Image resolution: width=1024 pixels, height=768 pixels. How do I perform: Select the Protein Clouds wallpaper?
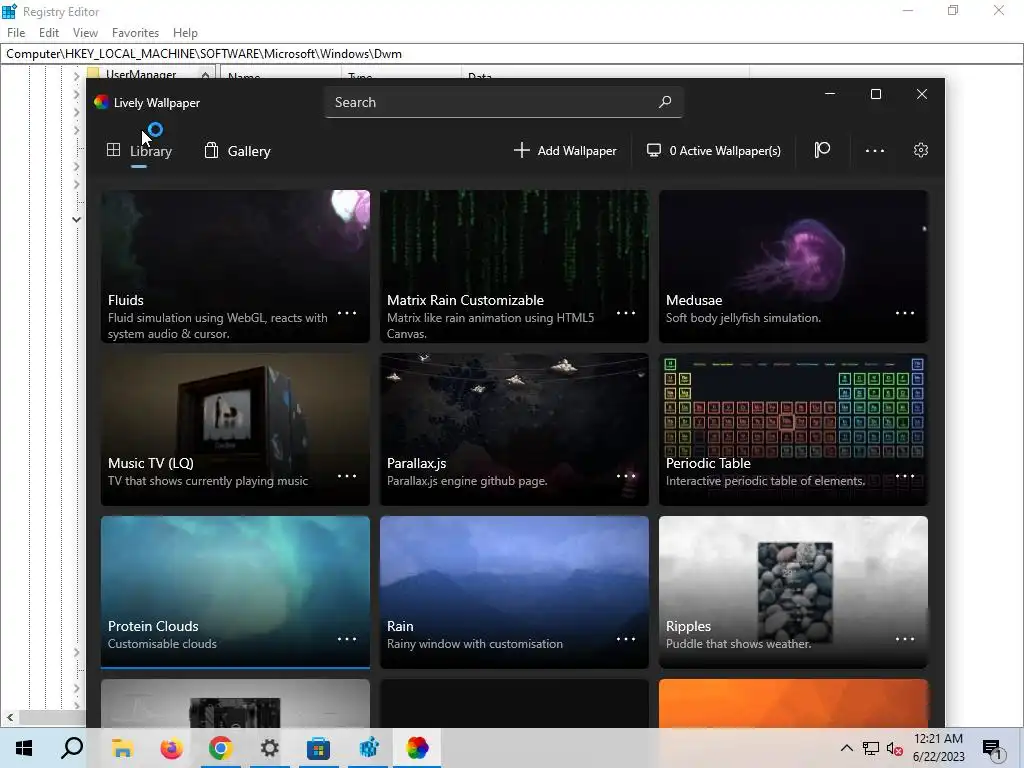tap(235, 592)
